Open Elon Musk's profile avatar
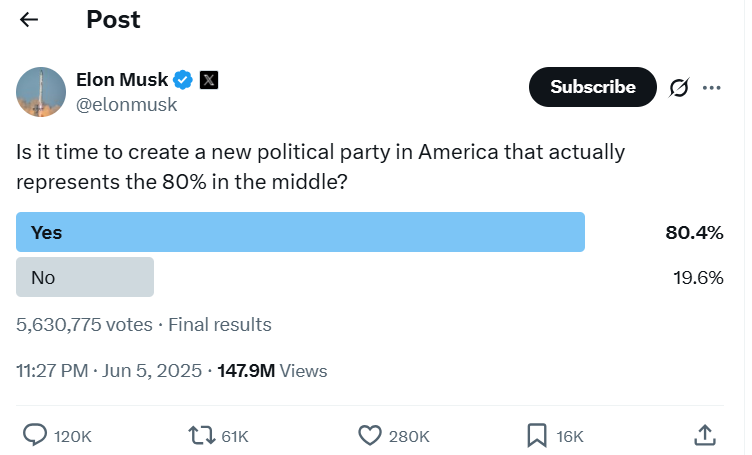Image resolution: width=752 pixels, height=455 pixels. coord(41,92)
